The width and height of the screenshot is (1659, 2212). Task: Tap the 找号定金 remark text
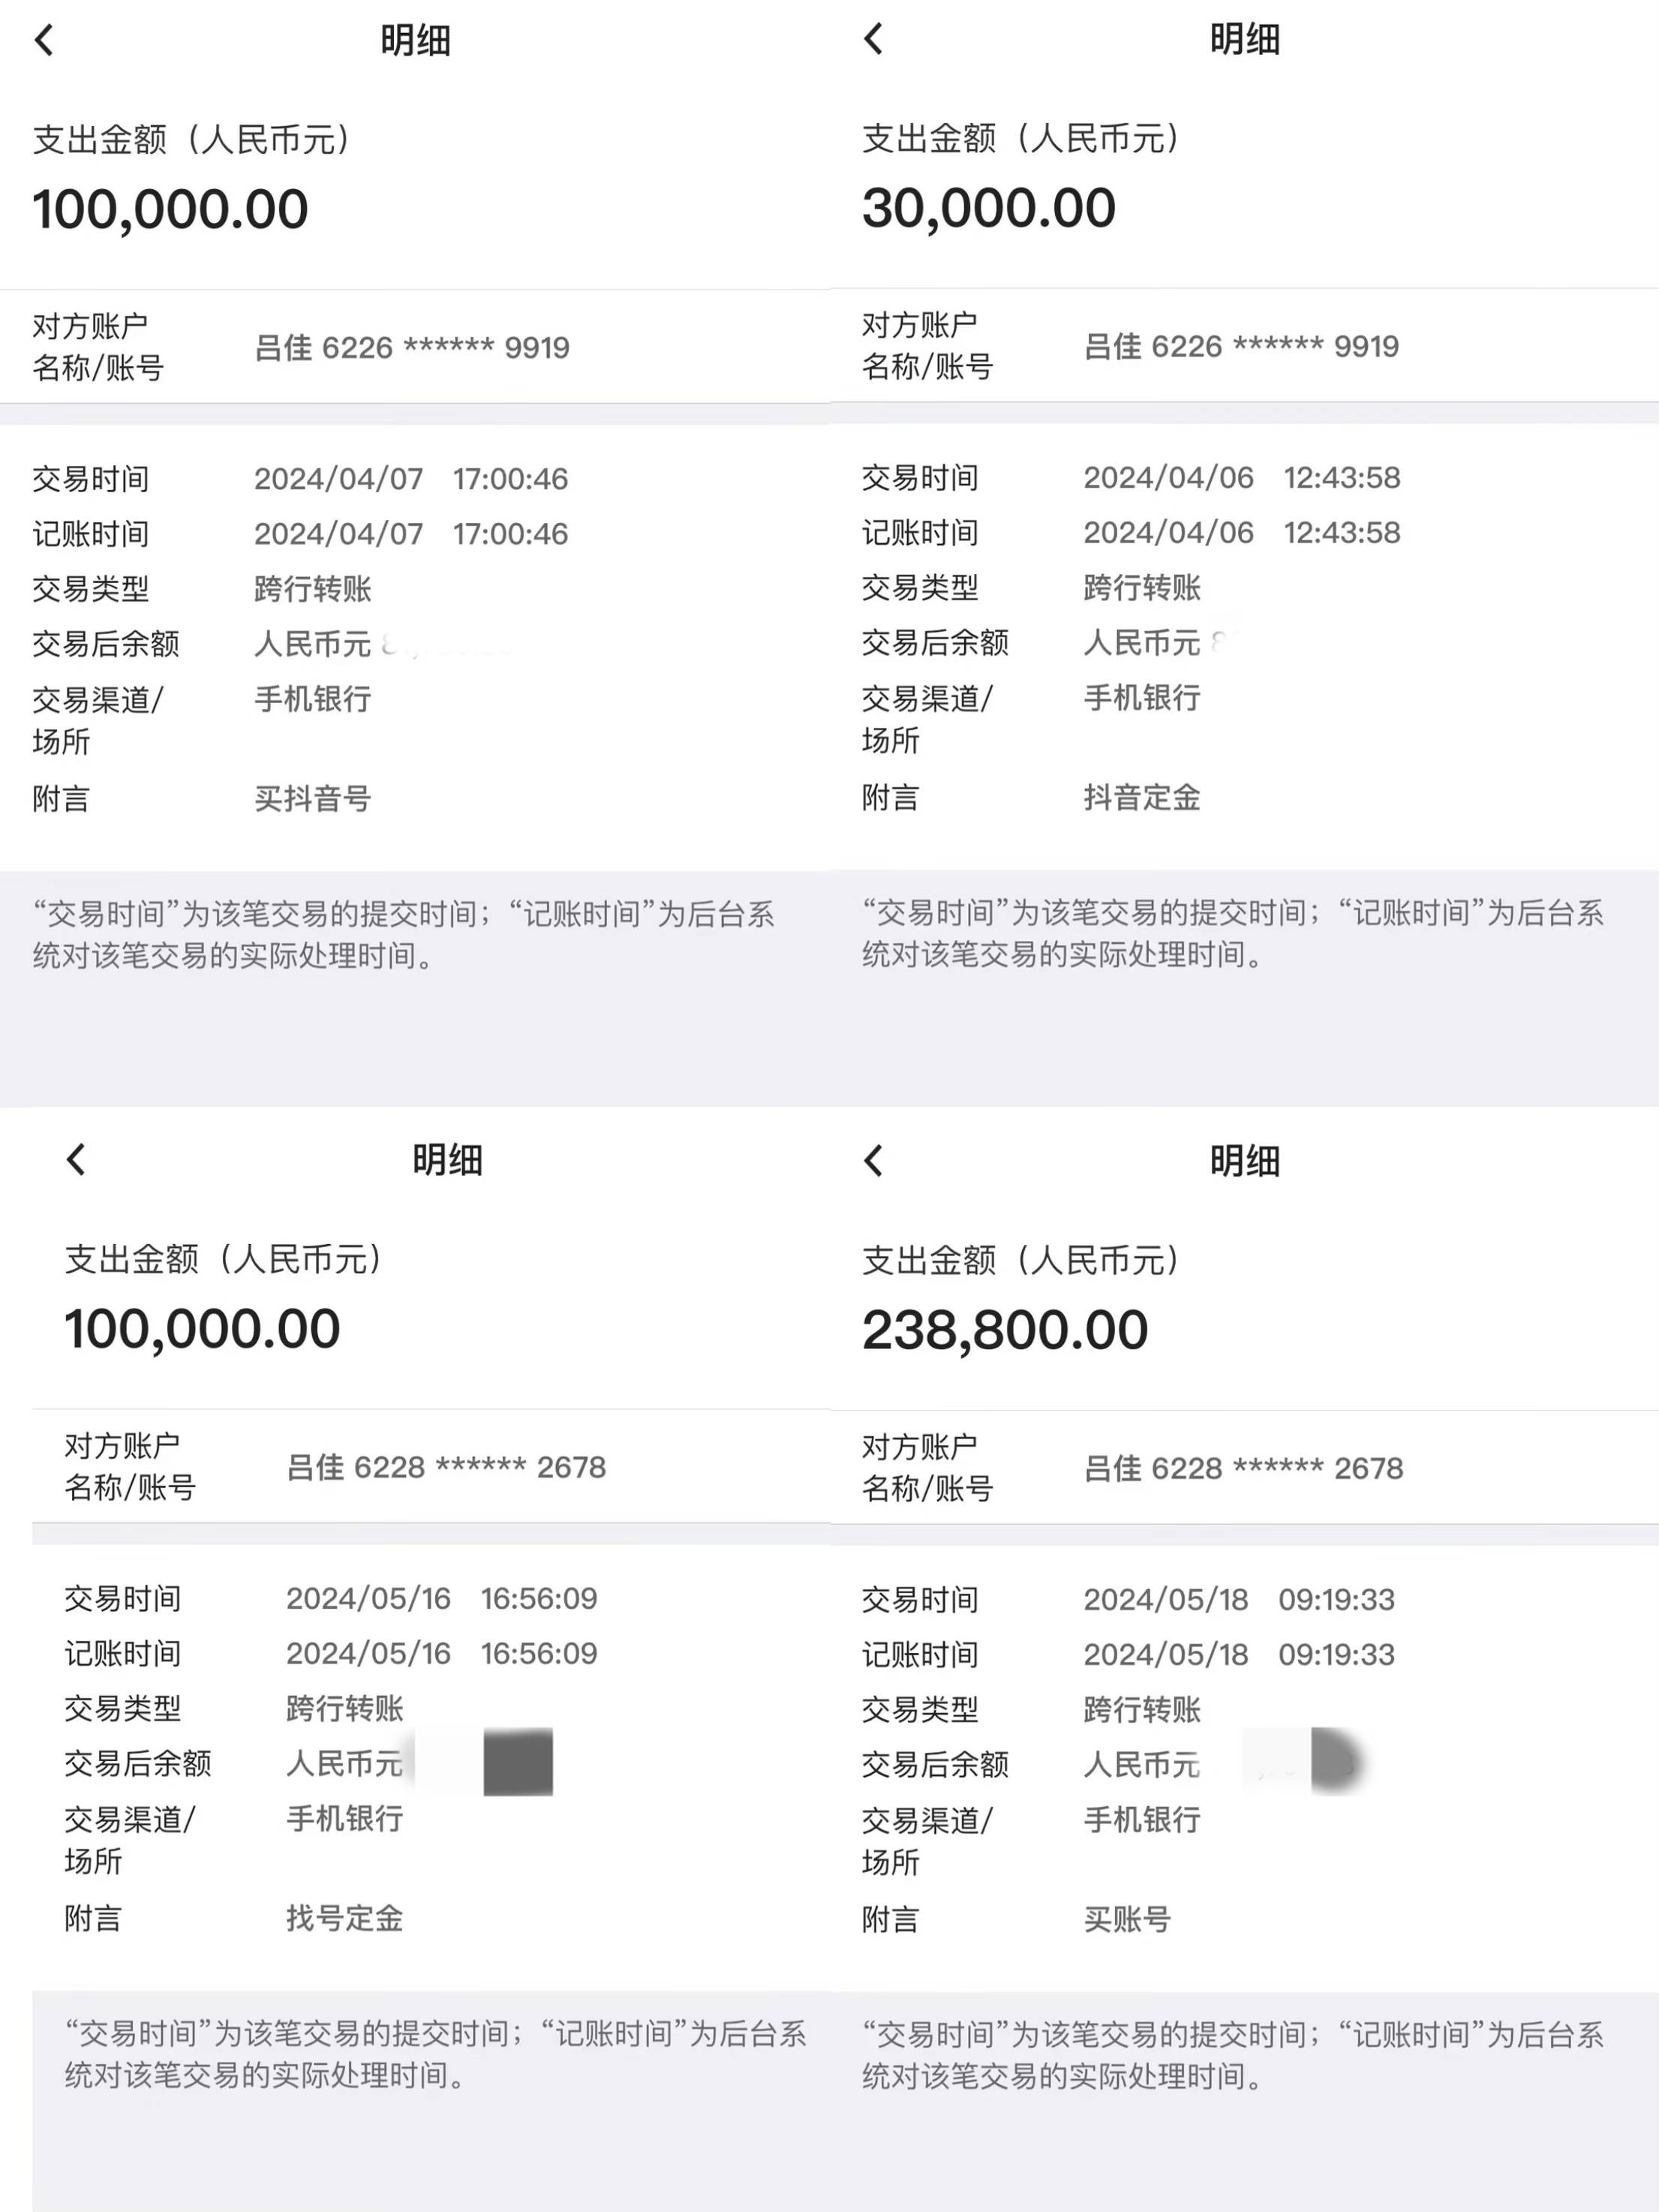[x=345, y=1918]
